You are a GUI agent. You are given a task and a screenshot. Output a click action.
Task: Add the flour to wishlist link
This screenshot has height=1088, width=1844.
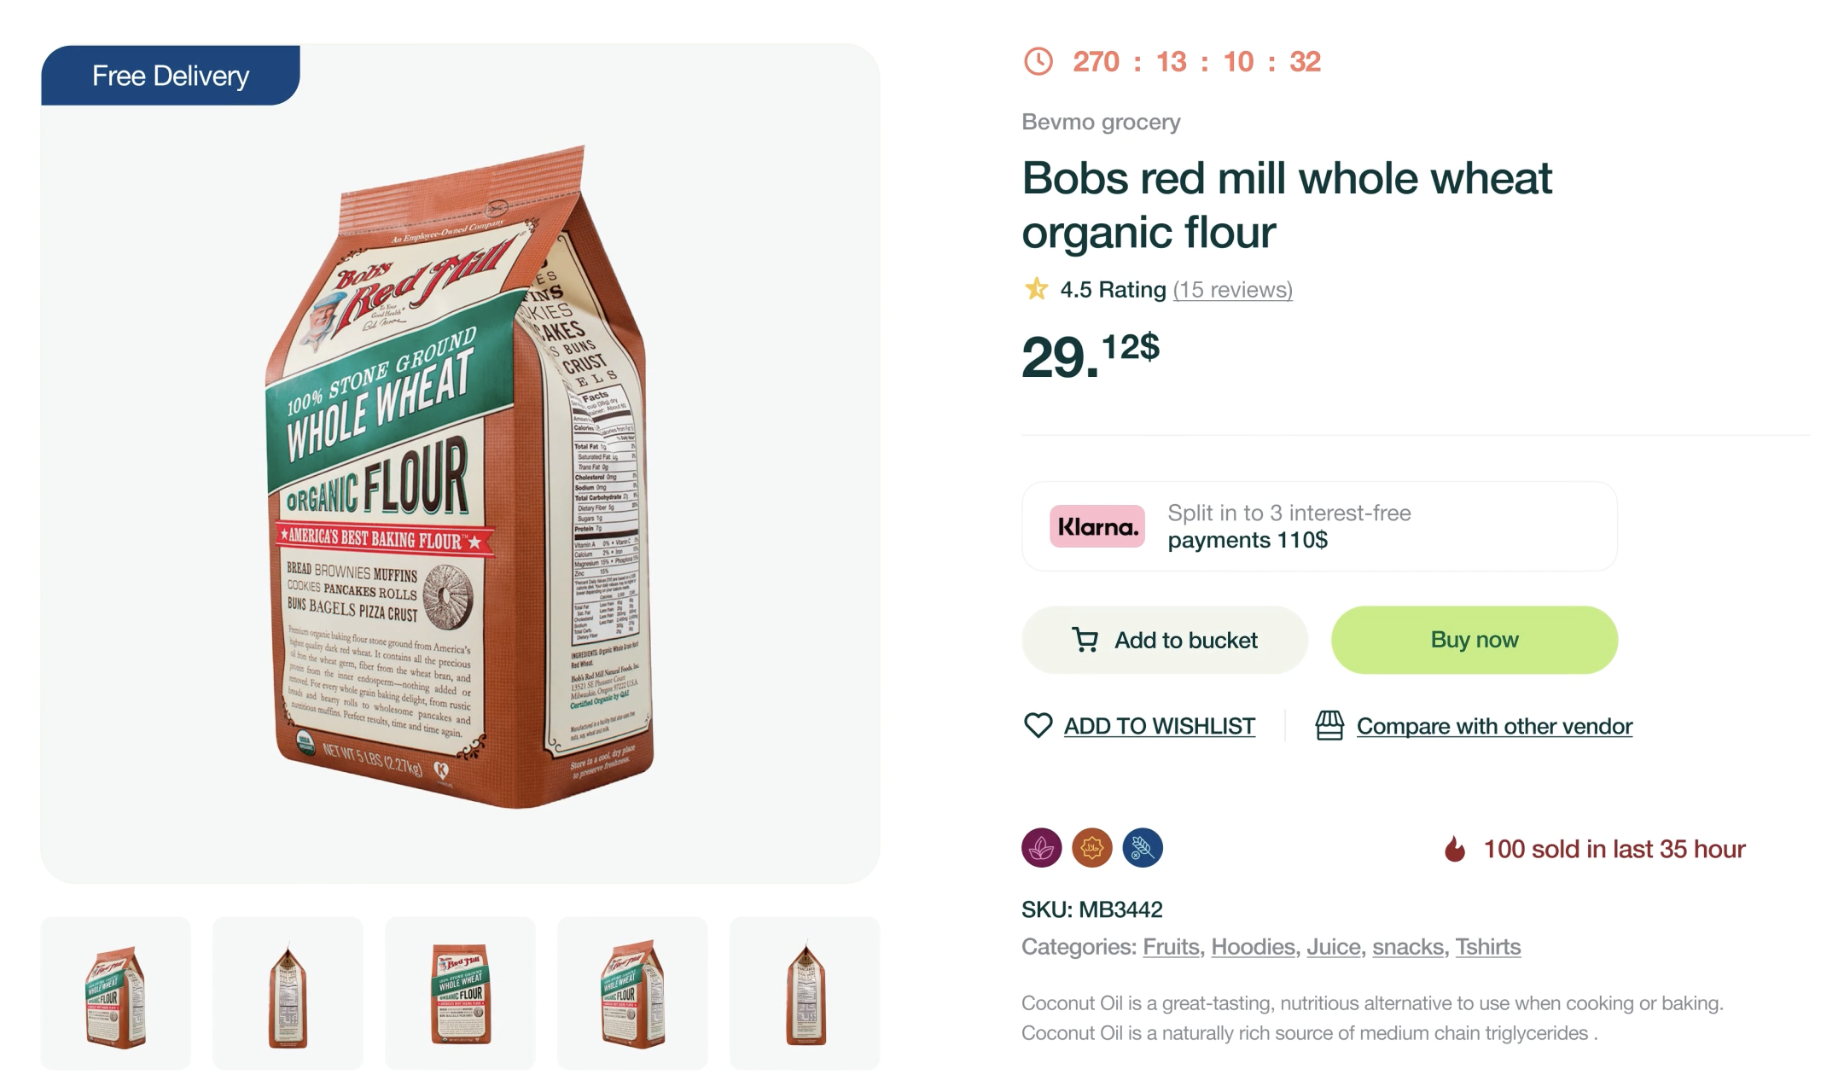[1159, 726]
